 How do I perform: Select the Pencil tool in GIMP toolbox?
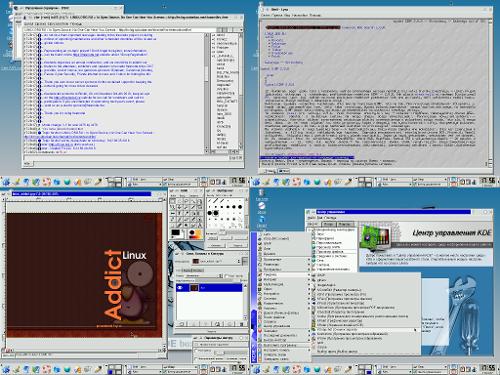tap(173, 219)
